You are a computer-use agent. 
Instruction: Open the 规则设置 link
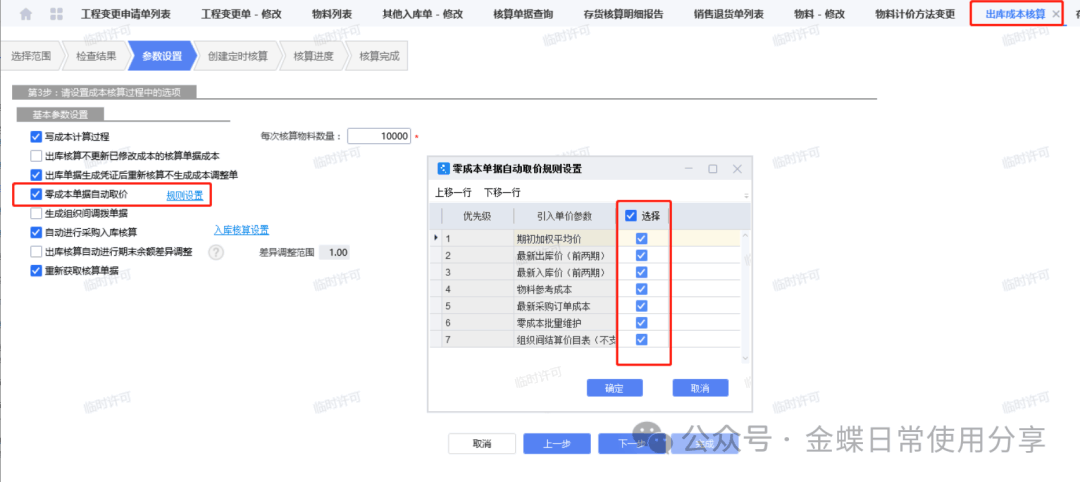tap(185, 196)
